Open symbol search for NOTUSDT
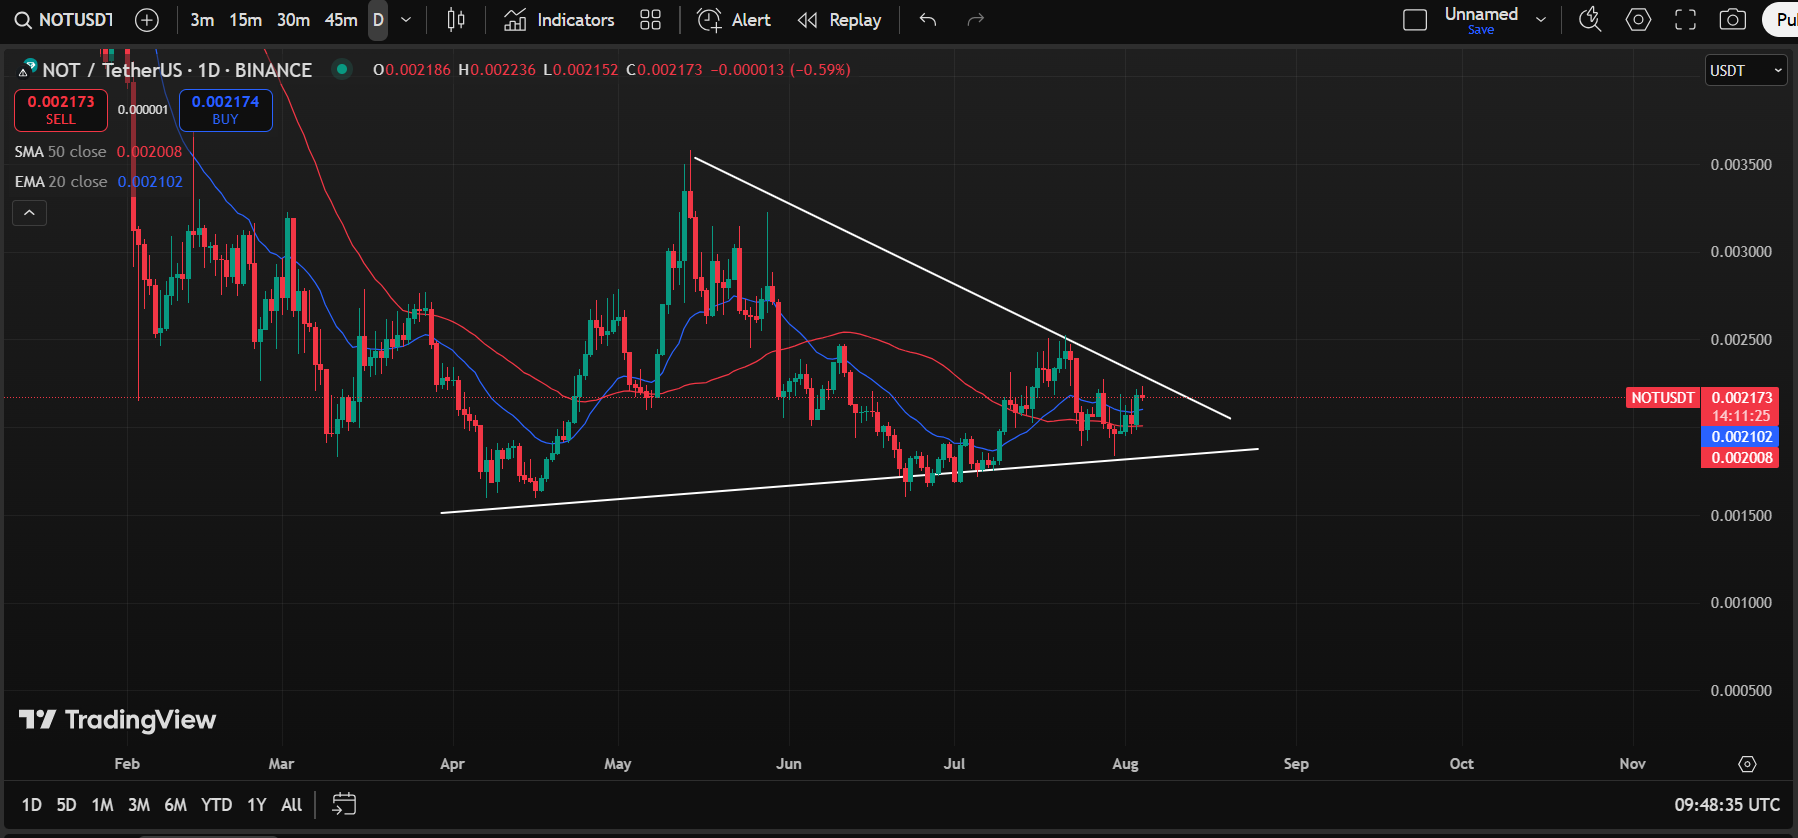 [x=64, y=20]
